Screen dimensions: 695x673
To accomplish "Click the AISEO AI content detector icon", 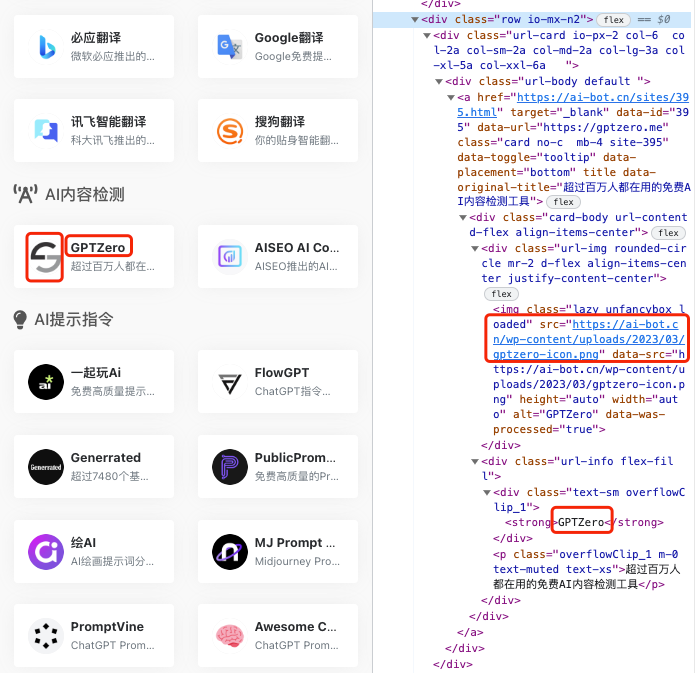I will pos(230,256).
